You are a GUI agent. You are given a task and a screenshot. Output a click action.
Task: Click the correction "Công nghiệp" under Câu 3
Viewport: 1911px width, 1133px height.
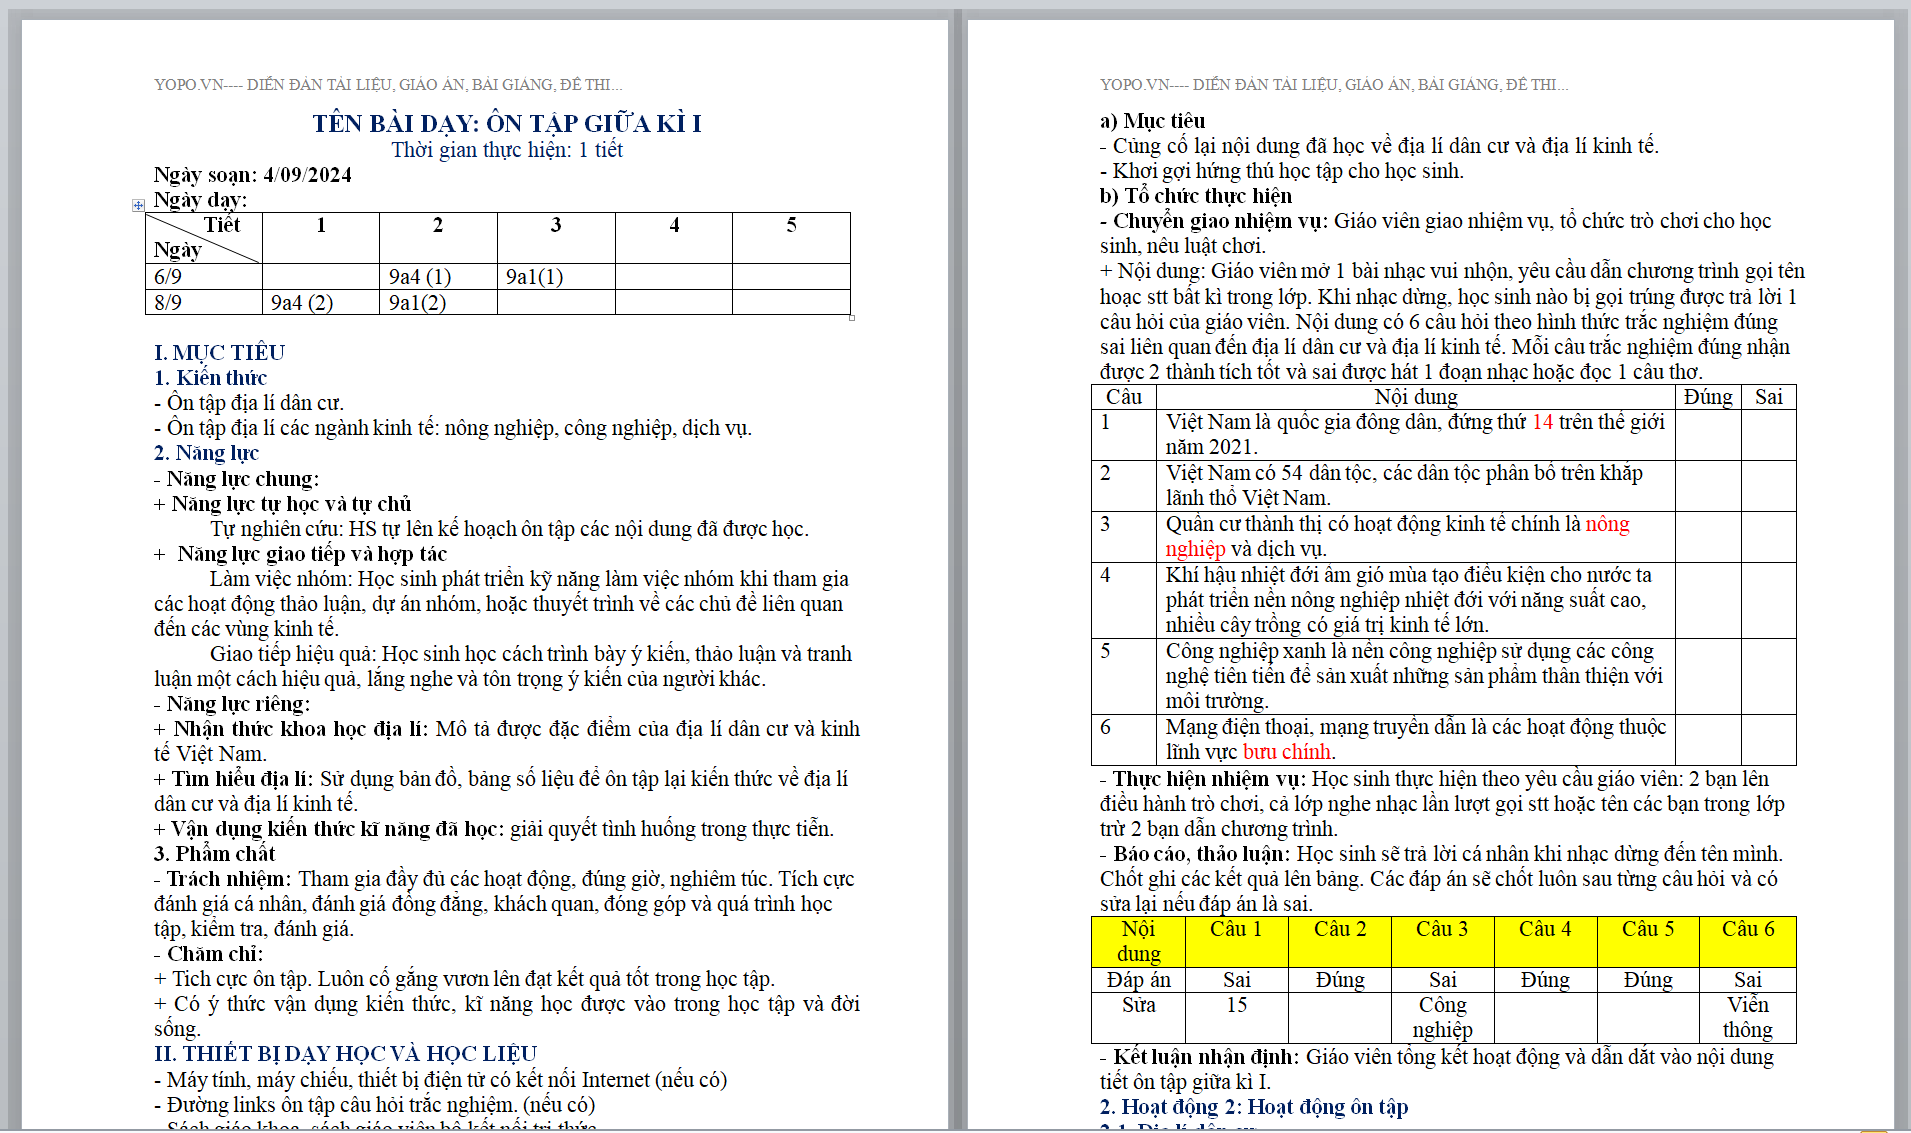[x=1442, y=1017]
